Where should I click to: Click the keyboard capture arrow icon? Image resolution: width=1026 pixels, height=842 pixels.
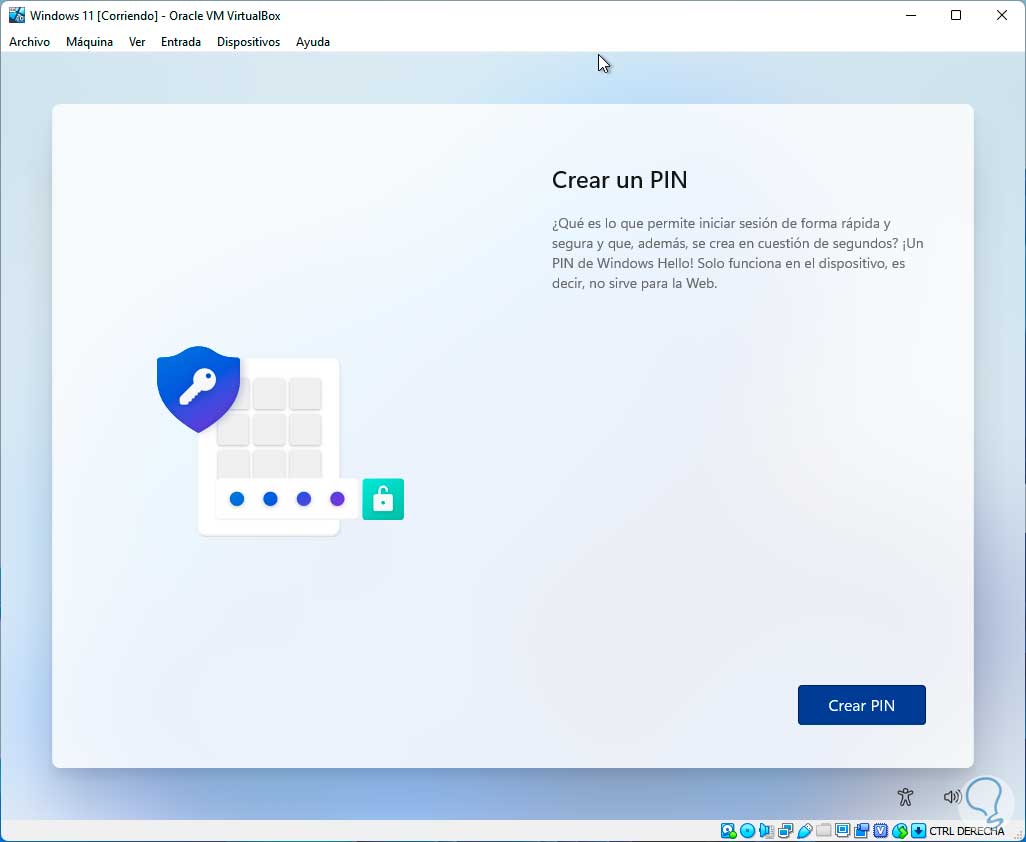918,831
